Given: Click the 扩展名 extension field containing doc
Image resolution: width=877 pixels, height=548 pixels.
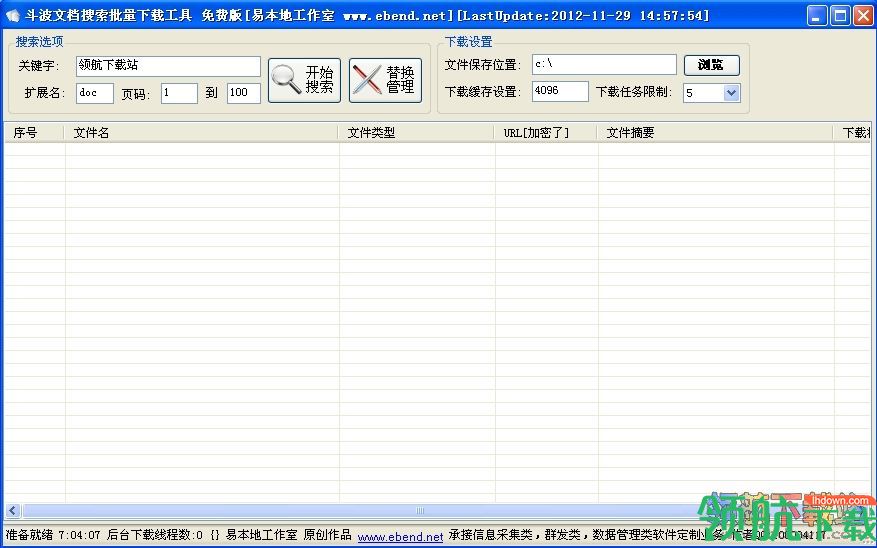Looking at the screenshot, I should (95, 93).
